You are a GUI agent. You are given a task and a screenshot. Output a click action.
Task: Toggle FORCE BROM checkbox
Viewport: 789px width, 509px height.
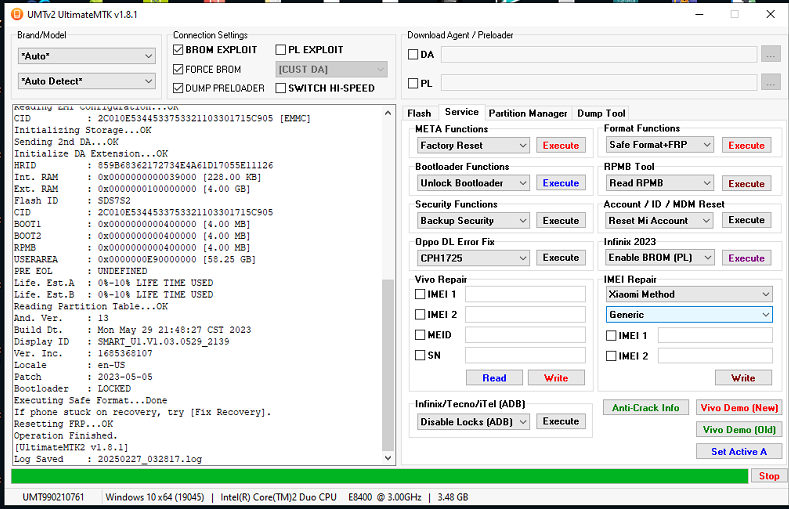tap(178, 69)
